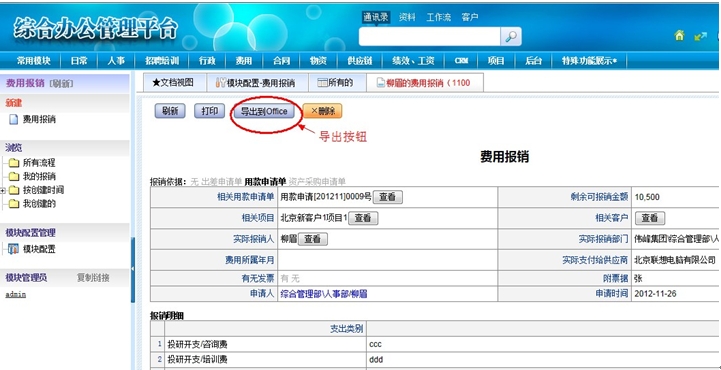721x370 pixels.
Task: Click the home icon in the header
Action: point(679,35)
